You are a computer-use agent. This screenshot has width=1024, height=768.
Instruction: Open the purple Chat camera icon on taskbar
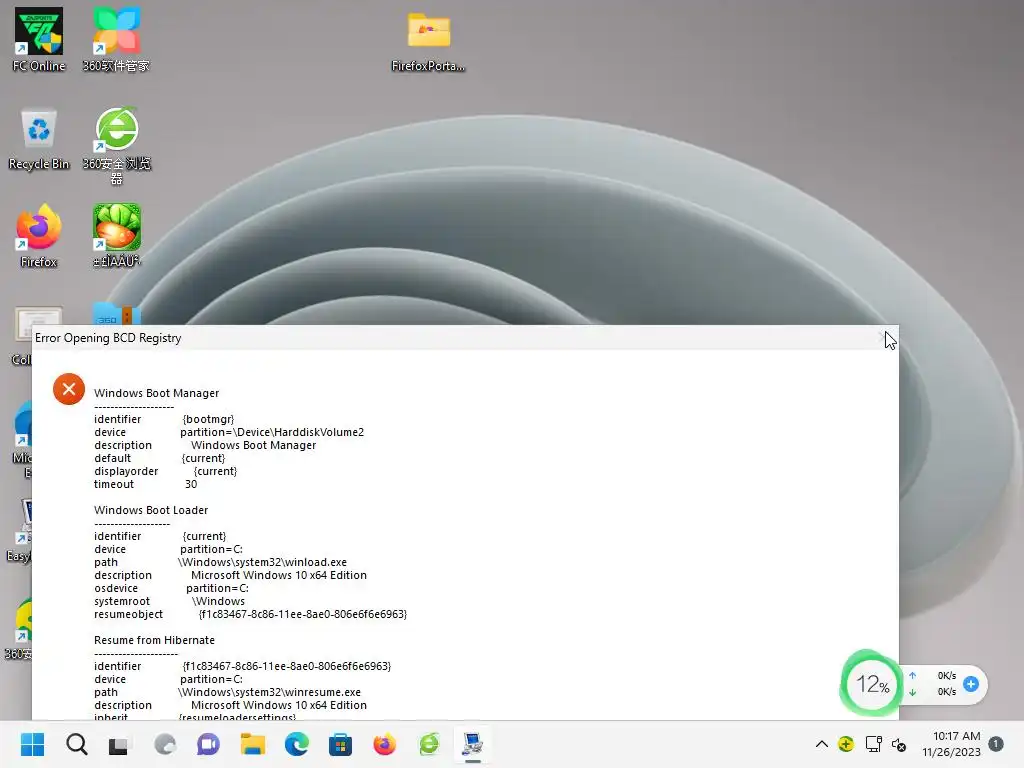point(208,744)
